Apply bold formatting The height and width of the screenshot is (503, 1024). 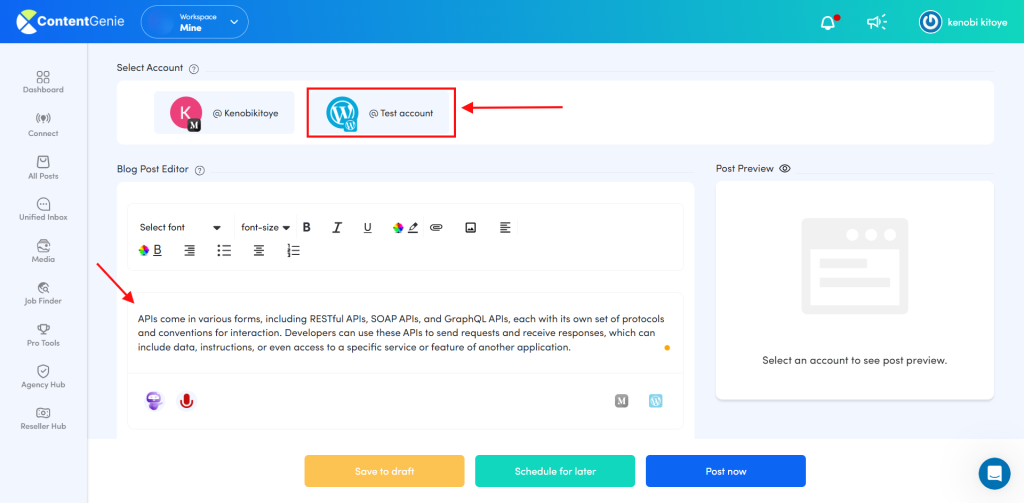point(306,227)
